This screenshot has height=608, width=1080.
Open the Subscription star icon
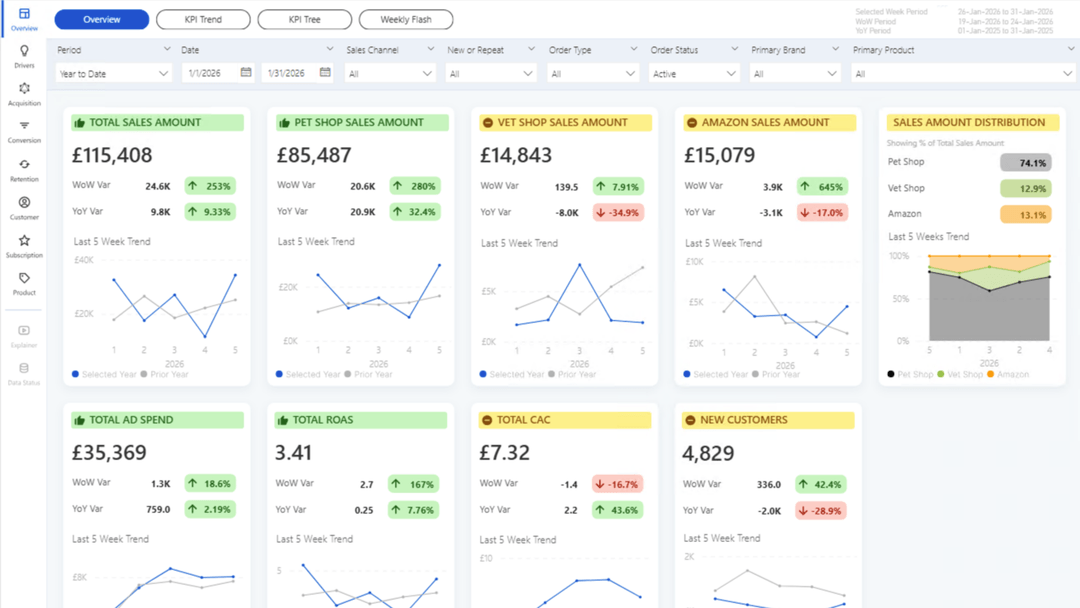pos(24,240)
